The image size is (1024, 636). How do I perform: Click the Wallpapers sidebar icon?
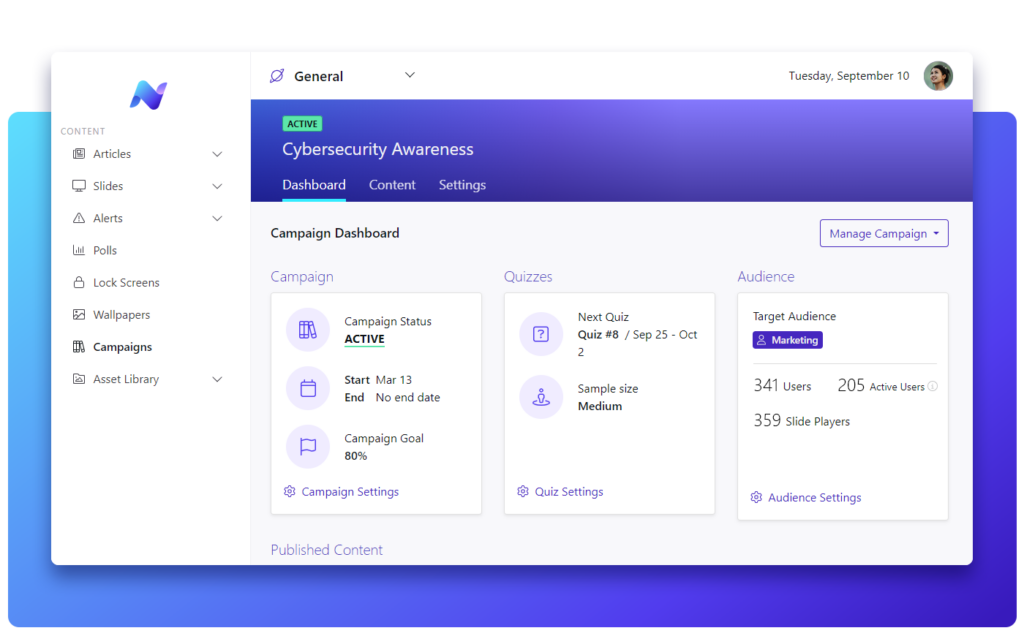81,314
